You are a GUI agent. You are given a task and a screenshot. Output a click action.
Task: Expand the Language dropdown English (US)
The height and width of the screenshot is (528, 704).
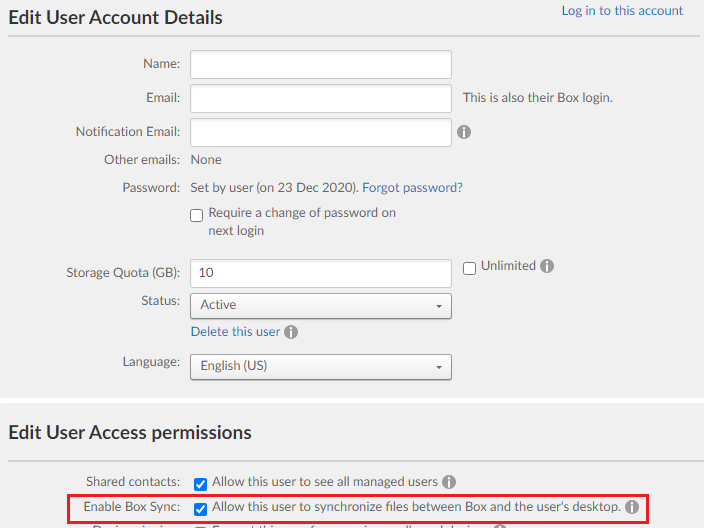click(x=320, y=366)
